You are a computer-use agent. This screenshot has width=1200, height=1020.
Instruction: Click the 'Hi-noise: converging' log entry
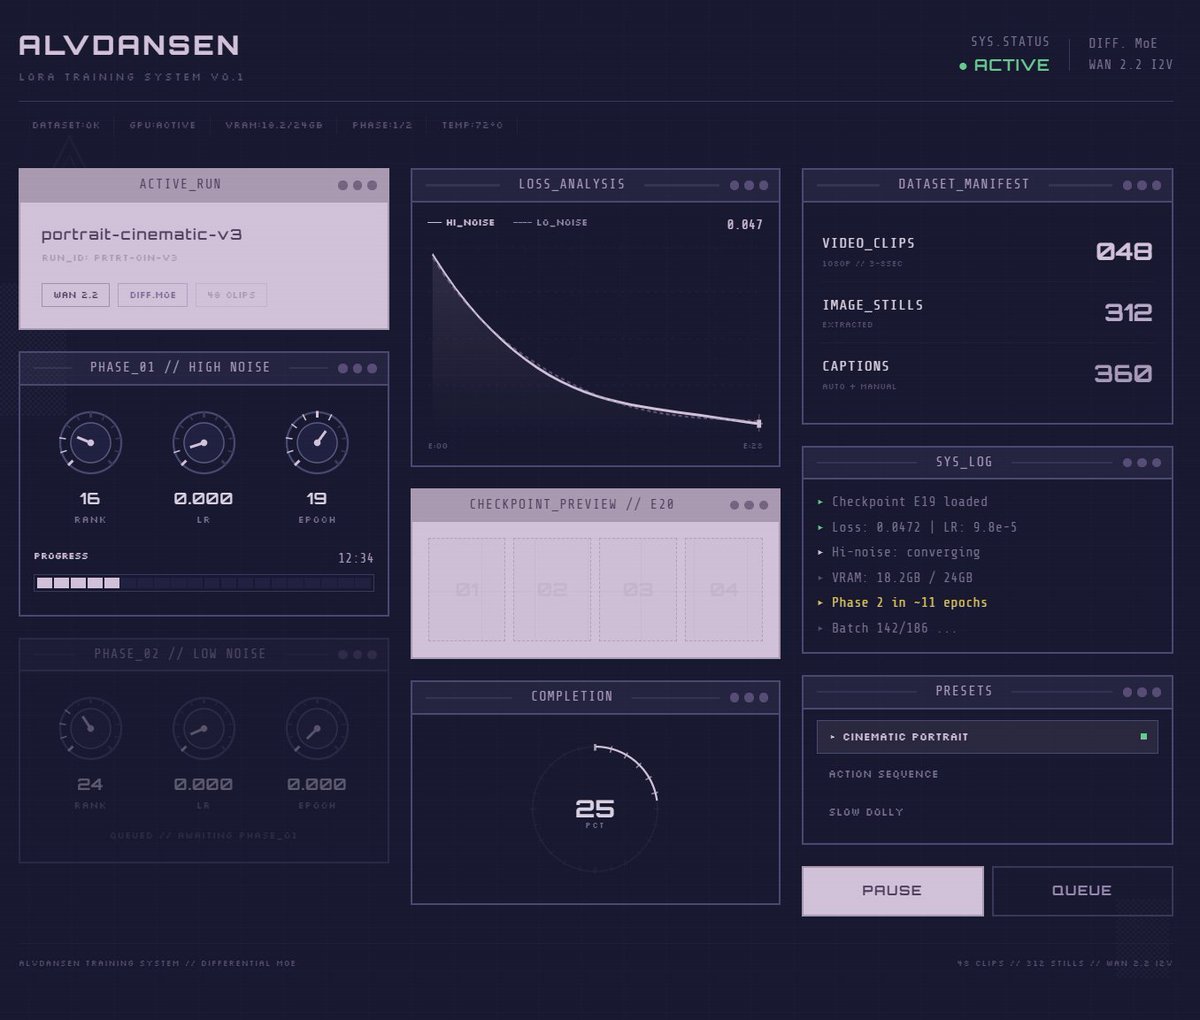[x=906, y=552]
